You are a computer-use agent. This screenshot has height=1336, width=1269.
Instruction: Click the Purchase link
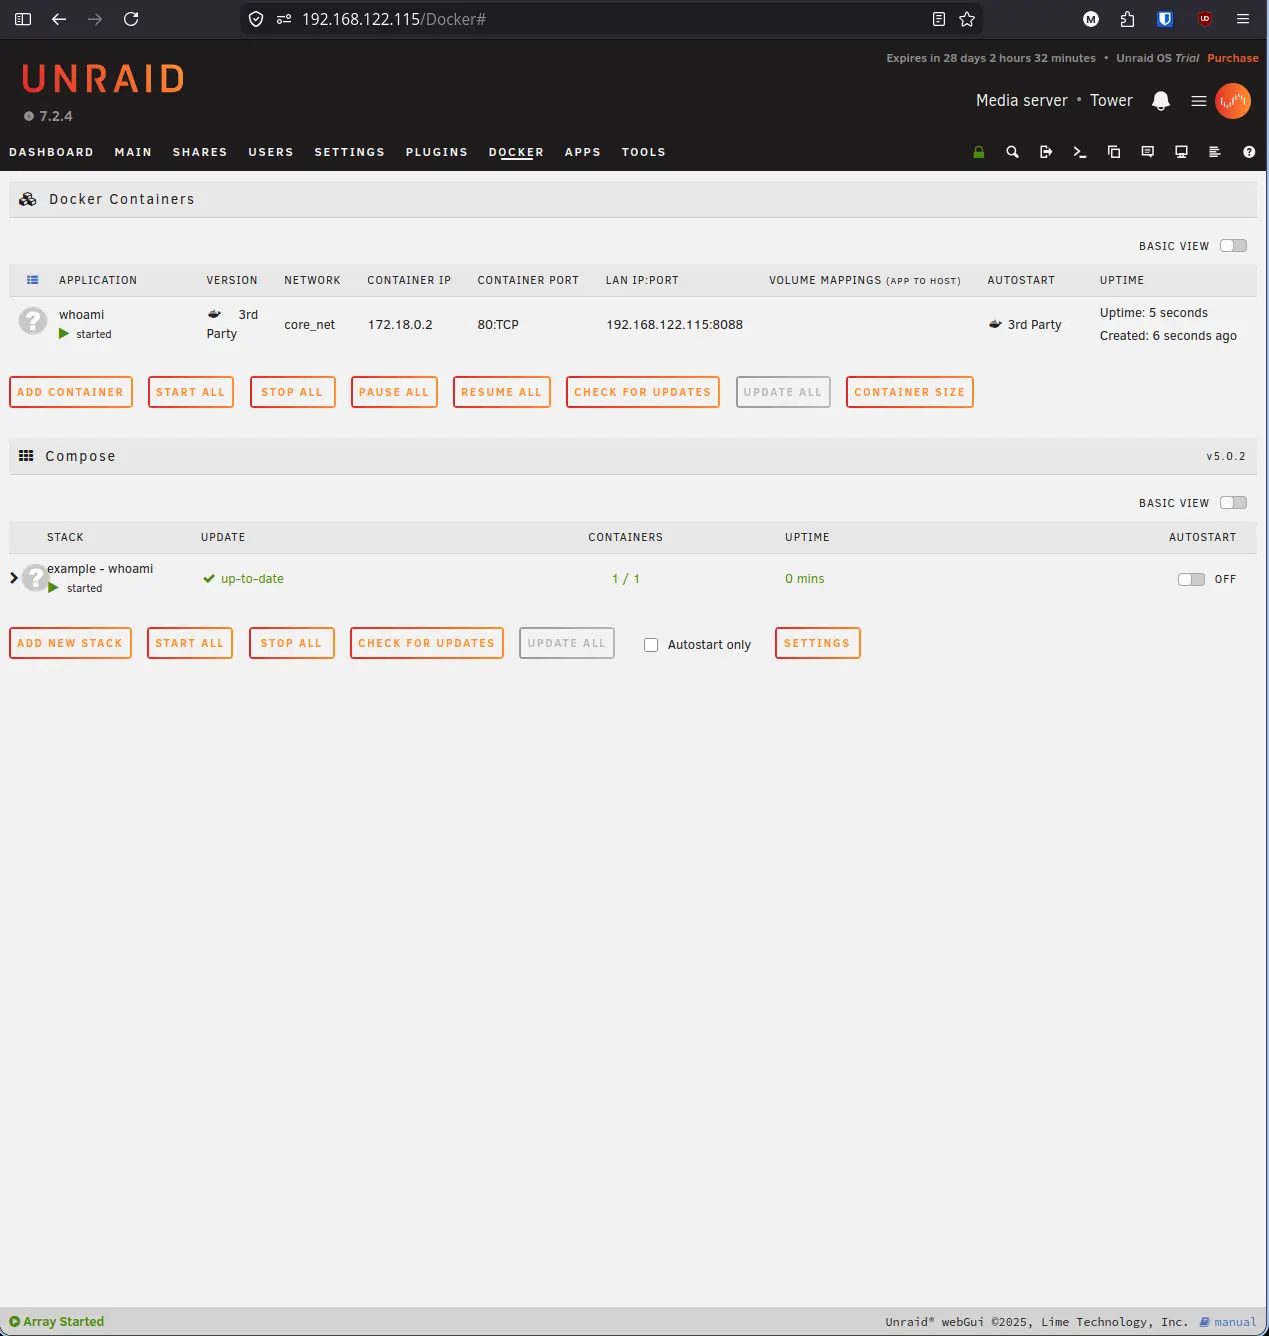coord(1232,58)
